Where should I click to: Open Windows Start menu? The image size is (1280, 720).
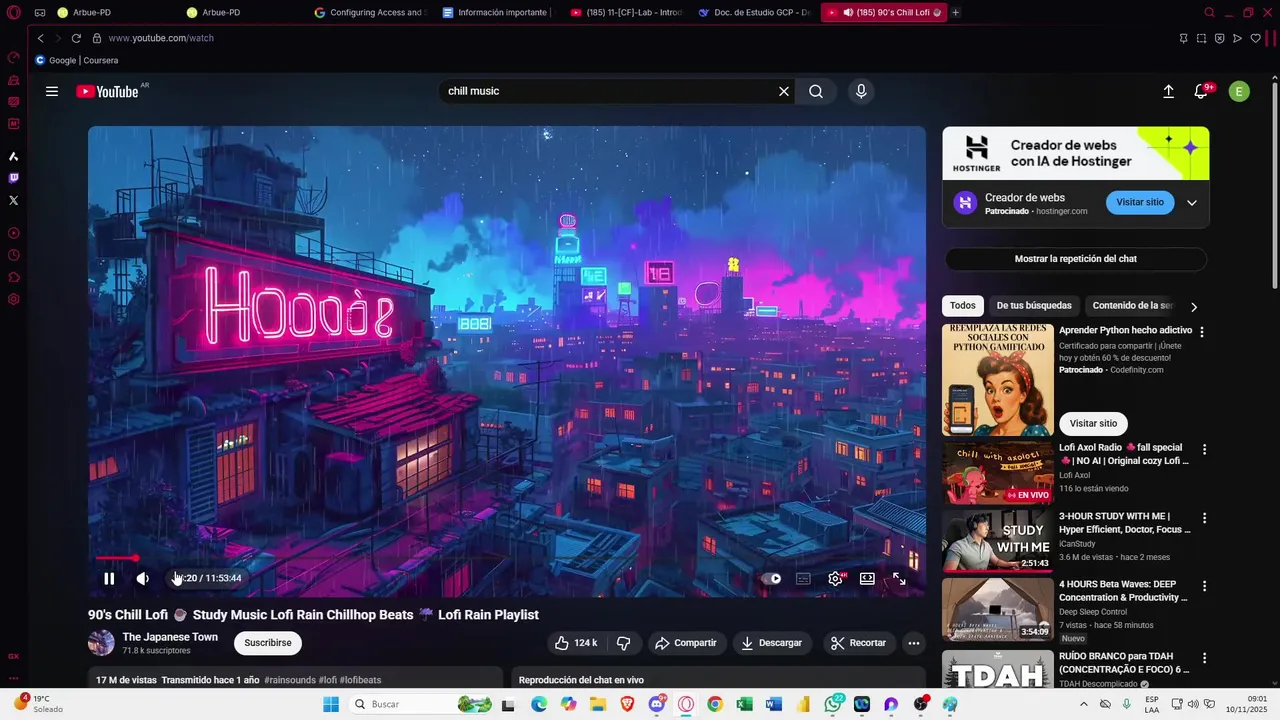point(331,704)
